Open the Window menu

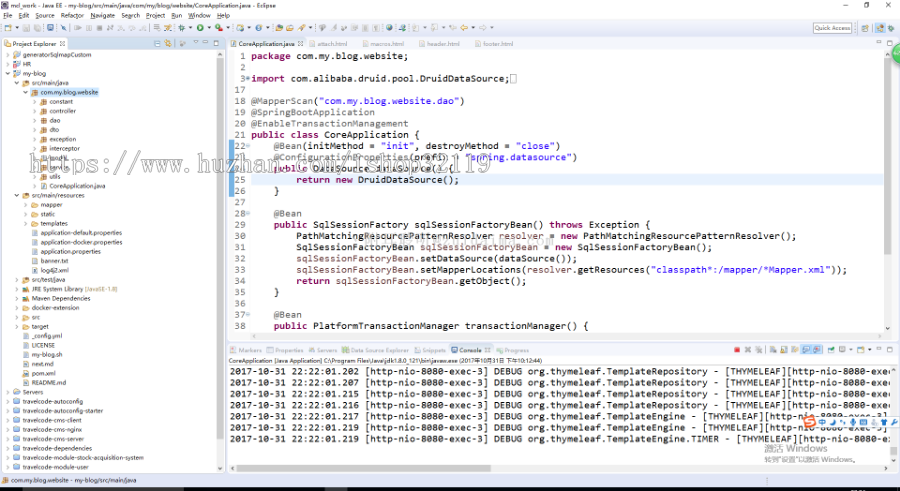199,16
